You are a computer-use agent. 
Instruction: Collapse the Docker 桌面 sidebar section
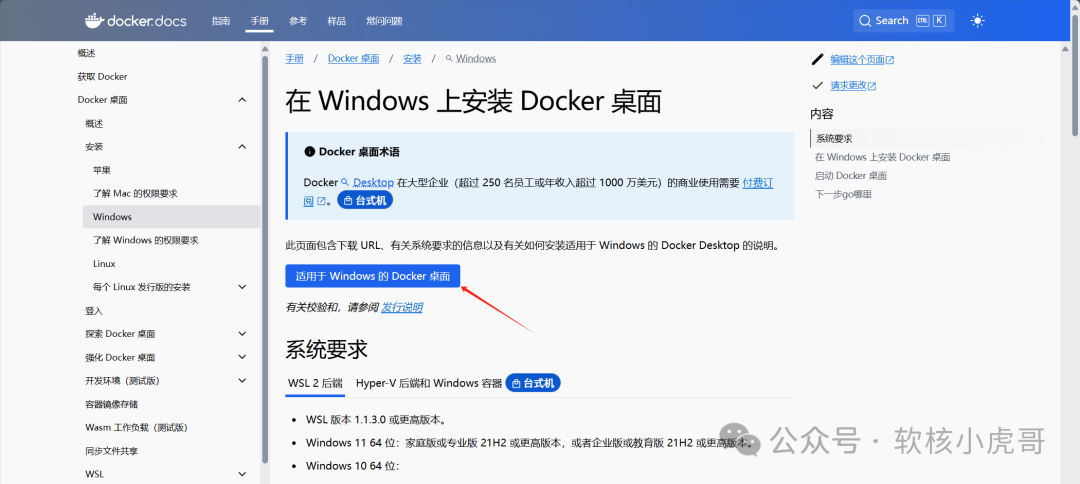(x=242, y=100)
